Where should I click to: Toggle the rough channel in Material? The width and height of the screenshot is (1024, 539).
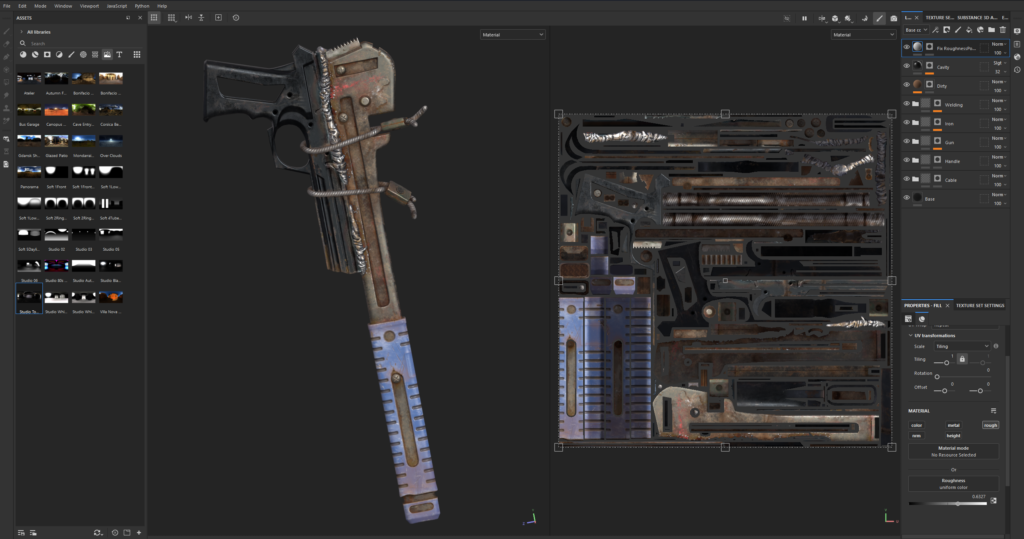tap(990, 425)
